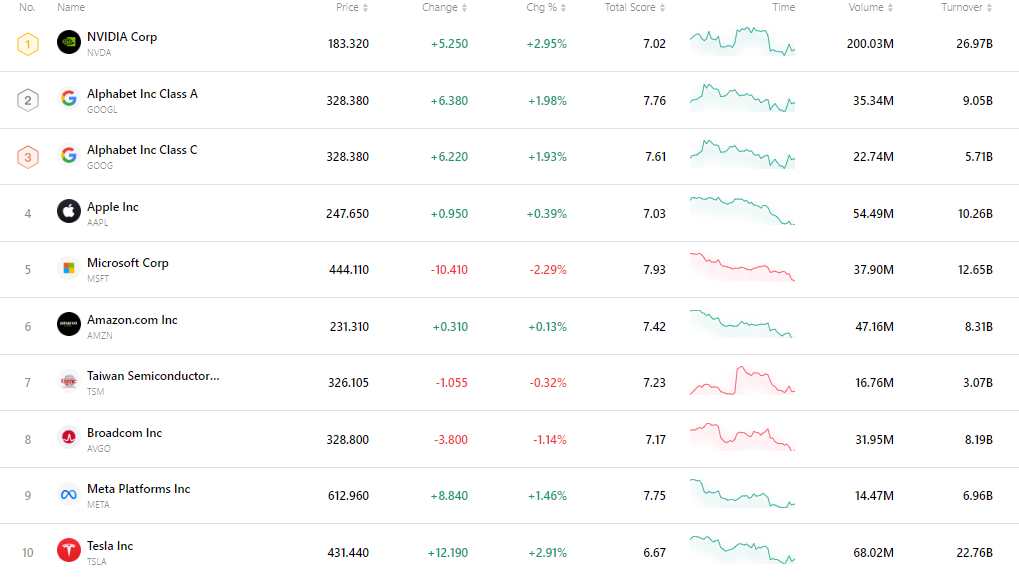This screenshot has width=1019, height=577.
Task: Click the gold rank badge for NVIDIA
Action: pos(27,43)
